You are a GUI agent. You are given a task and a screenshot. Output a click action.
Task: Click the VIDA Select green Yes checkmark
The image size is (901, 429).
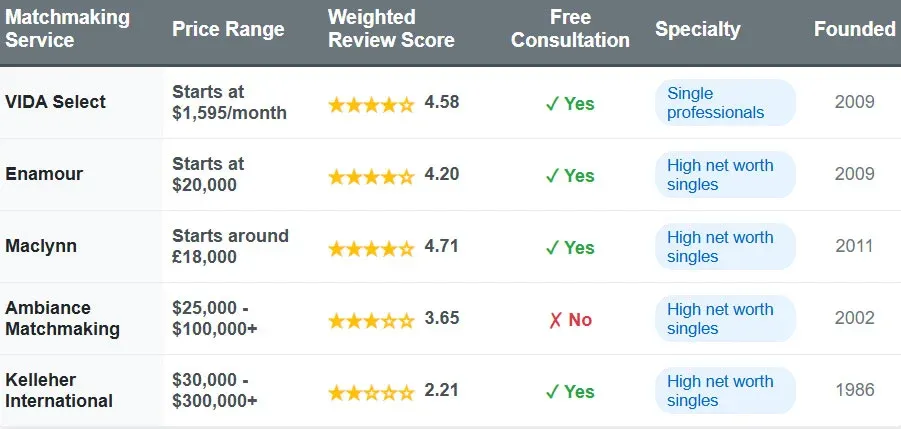[x=570, y=103]
